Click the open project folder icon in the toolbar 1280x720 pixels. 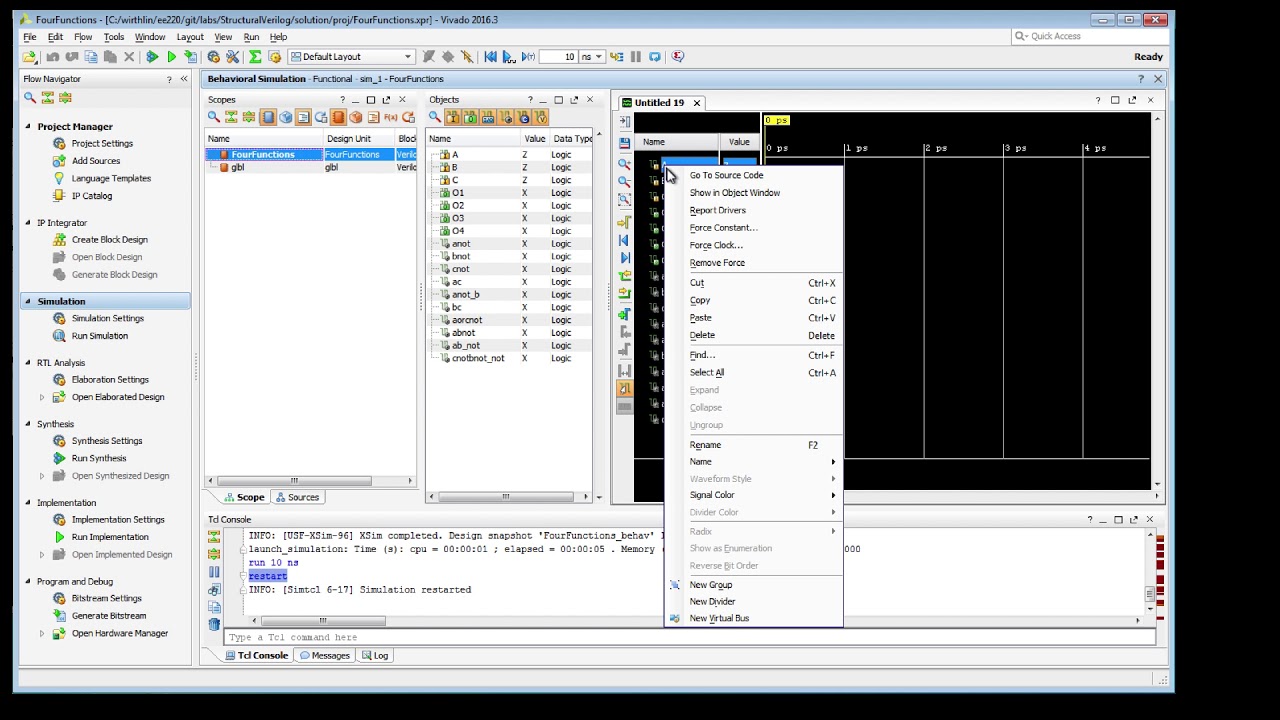click(29, 57)
